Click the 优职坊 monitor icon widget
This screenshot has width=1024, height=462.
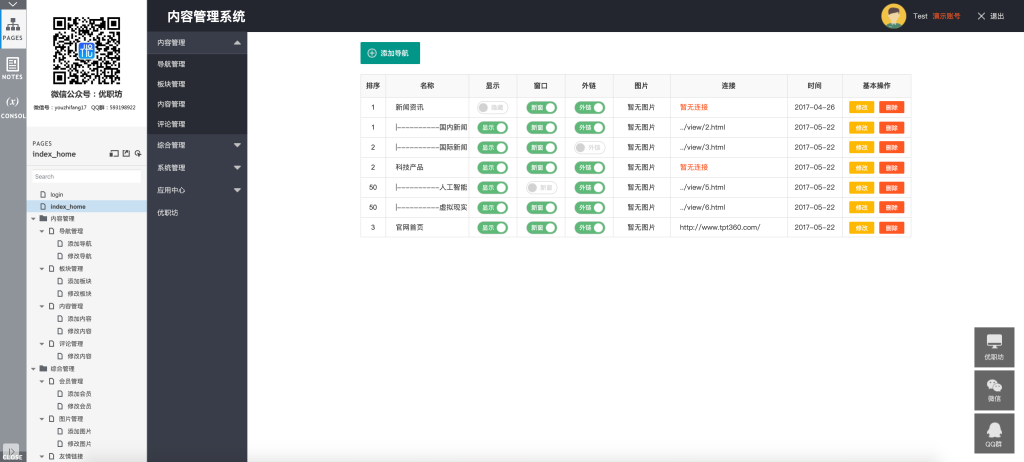pyautogui.click(x=994, y=346)
